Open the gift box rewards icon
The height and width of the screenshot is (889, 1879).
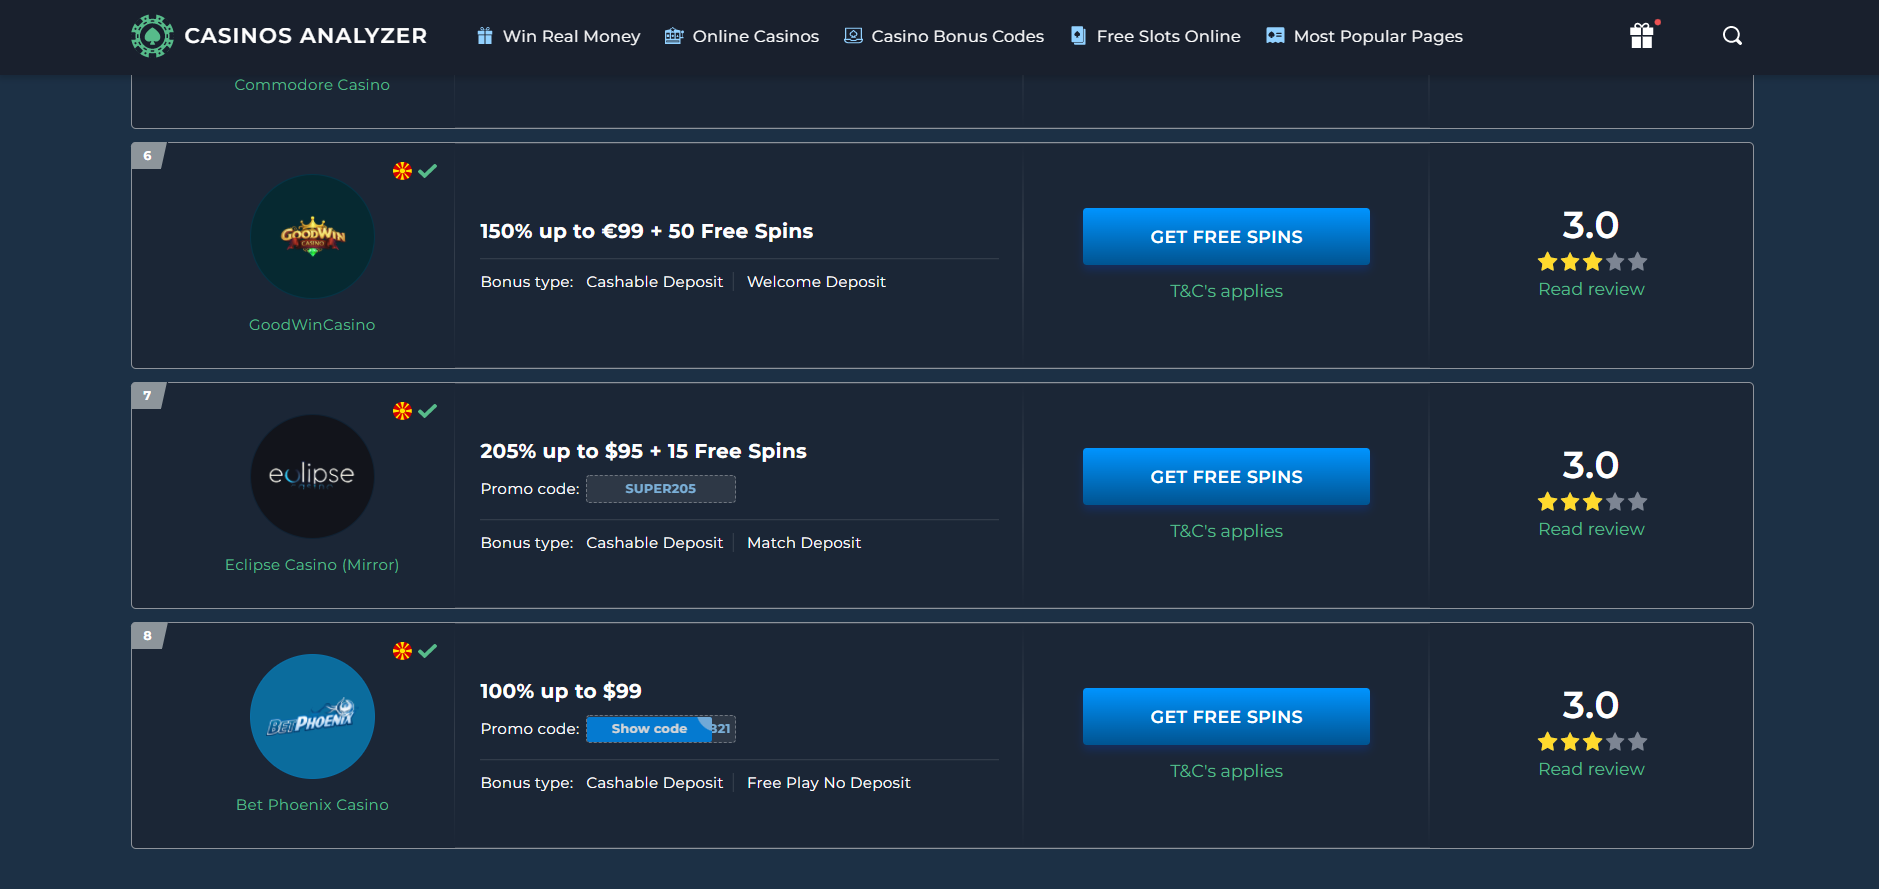(1642, 36)
